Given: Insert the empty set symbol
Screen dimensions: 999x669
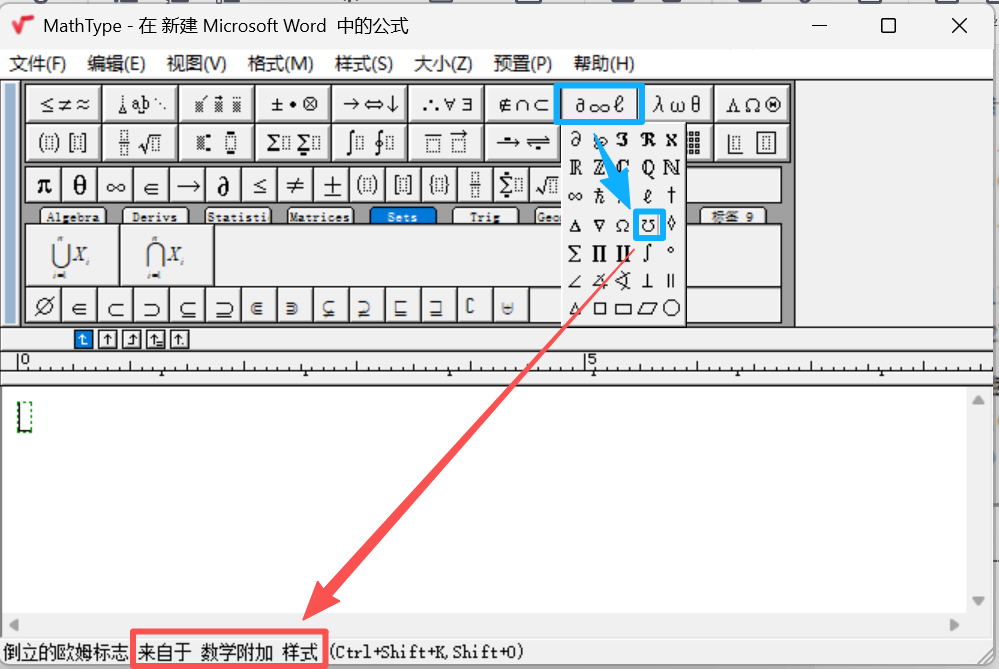Looking at the screenshot, I should [x=43, y=307].
